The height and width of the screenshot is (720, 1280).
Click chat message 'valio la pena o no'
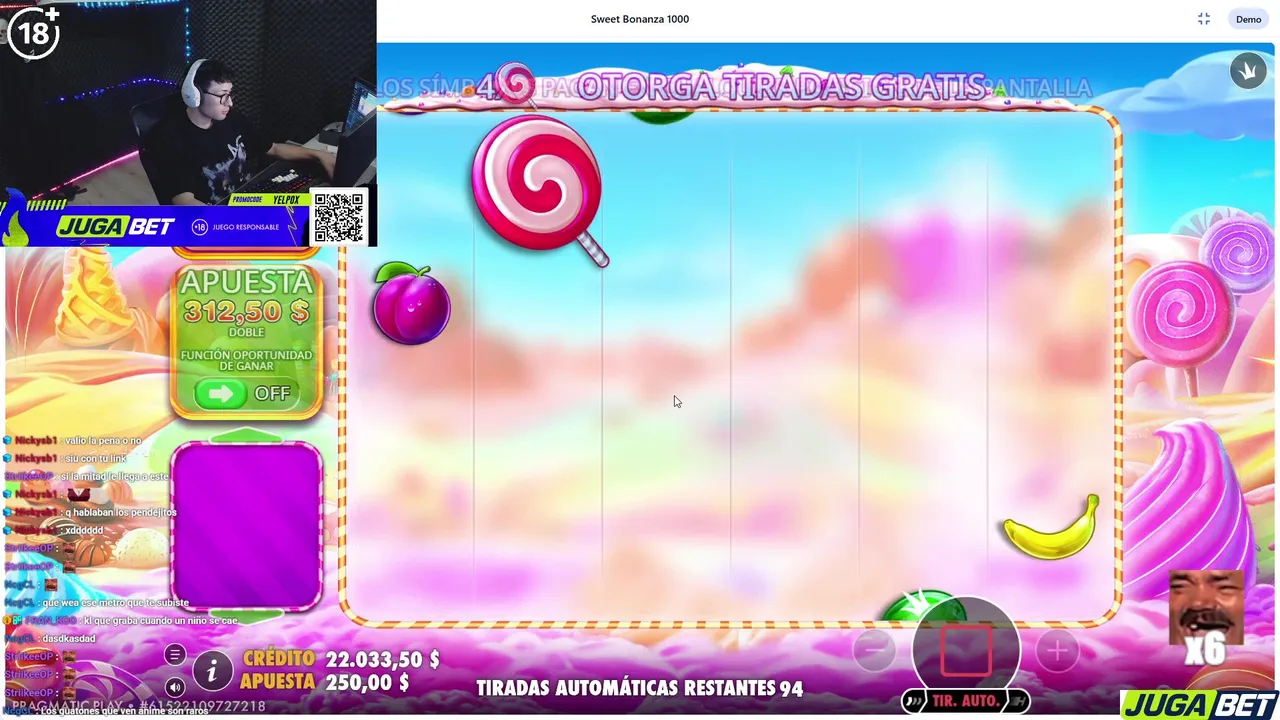[103, 441]
